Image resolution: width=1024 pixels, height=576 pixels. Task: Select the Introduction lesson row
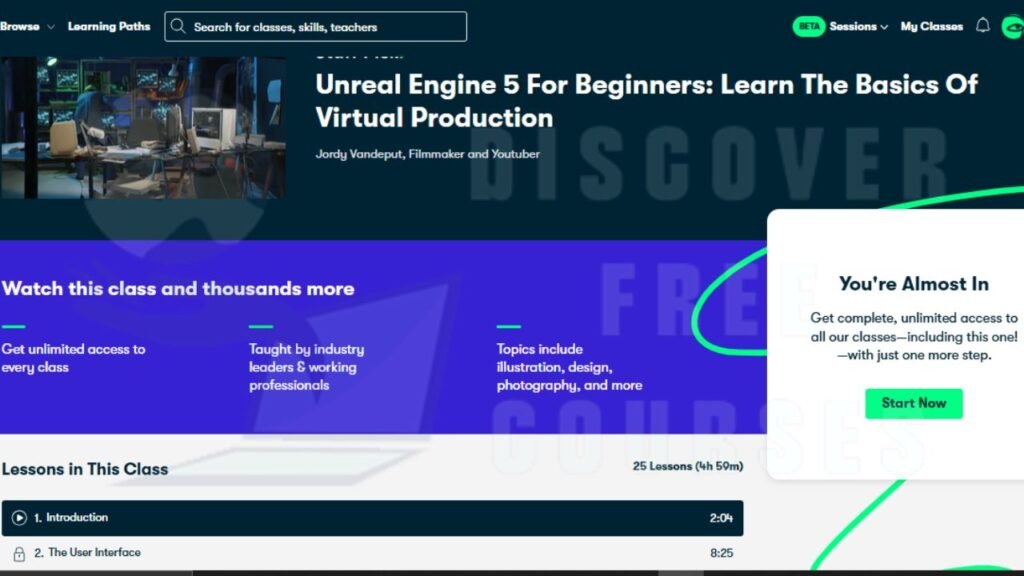(372, 518)
